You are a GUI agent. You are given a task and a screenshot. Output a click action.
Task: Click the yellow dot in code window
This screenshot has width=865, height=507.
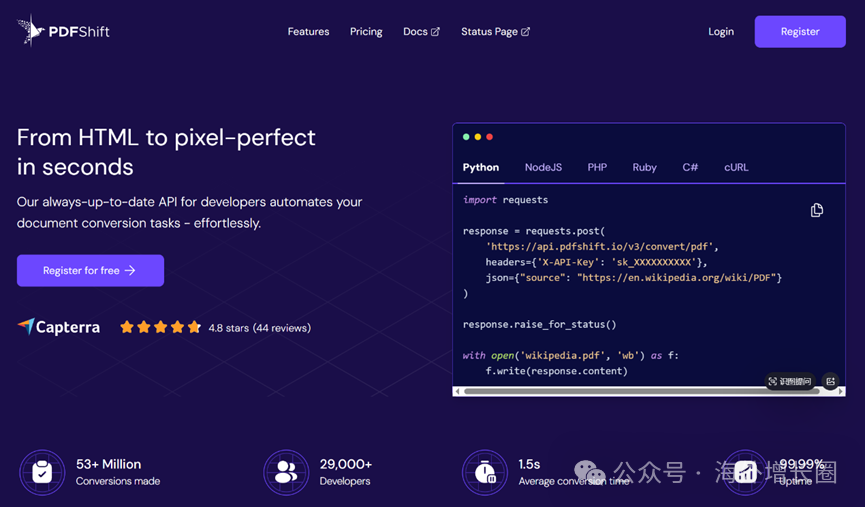coord(478,137)
